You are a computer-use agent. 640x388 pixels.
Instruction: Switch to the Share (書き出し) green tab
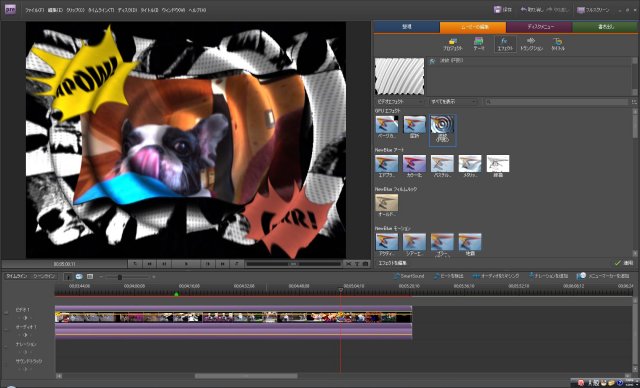click(605, 27)
